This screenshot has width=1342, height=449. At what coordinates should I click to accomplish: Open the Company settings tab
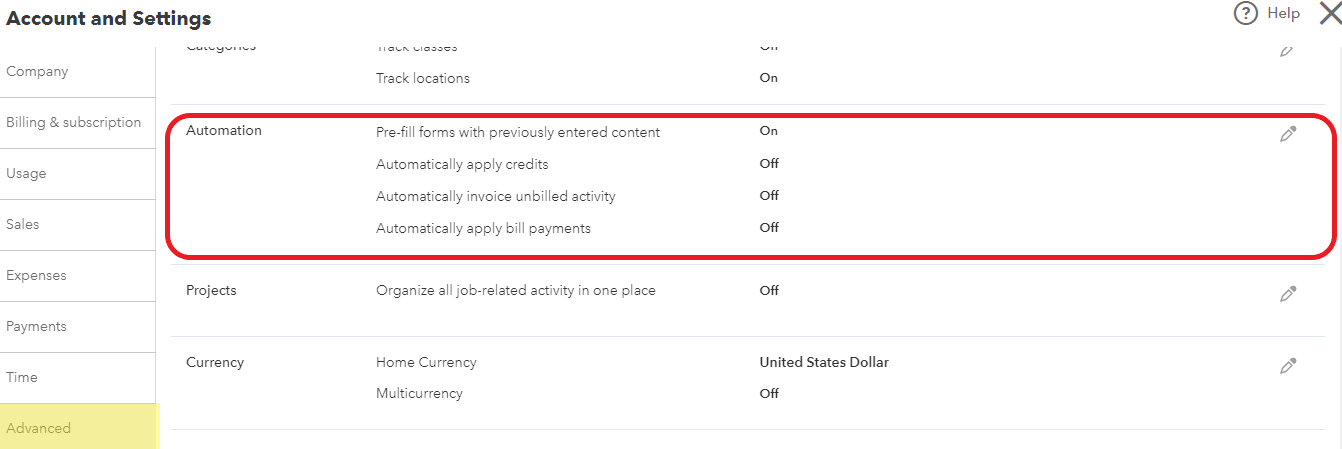[x=37, y=72]
